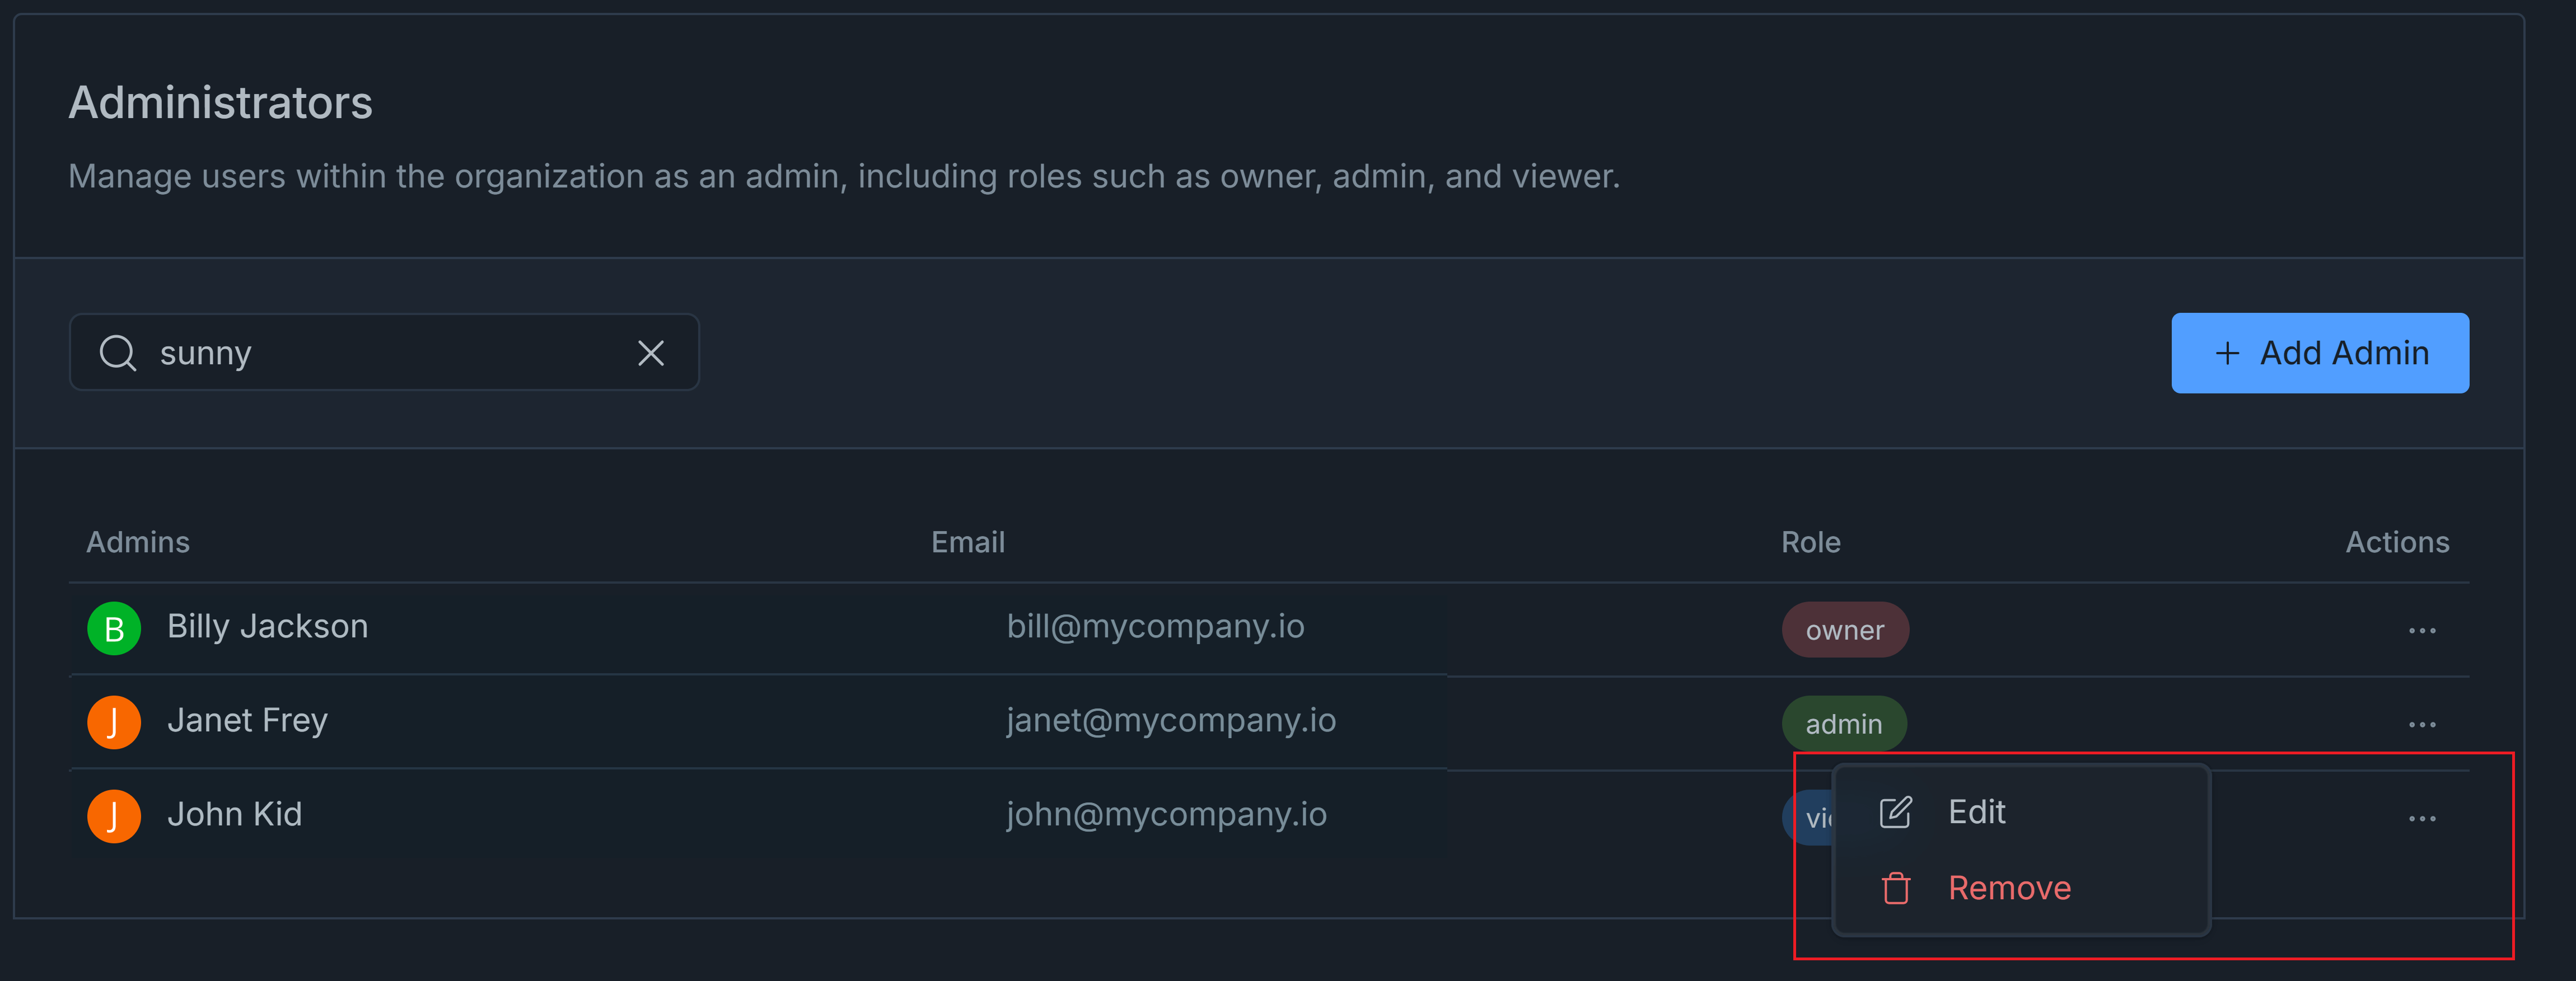Open actions menu for John Kid
Image resolution: width=2576 pixels, height=981 pixels.
coord(2422,819)
